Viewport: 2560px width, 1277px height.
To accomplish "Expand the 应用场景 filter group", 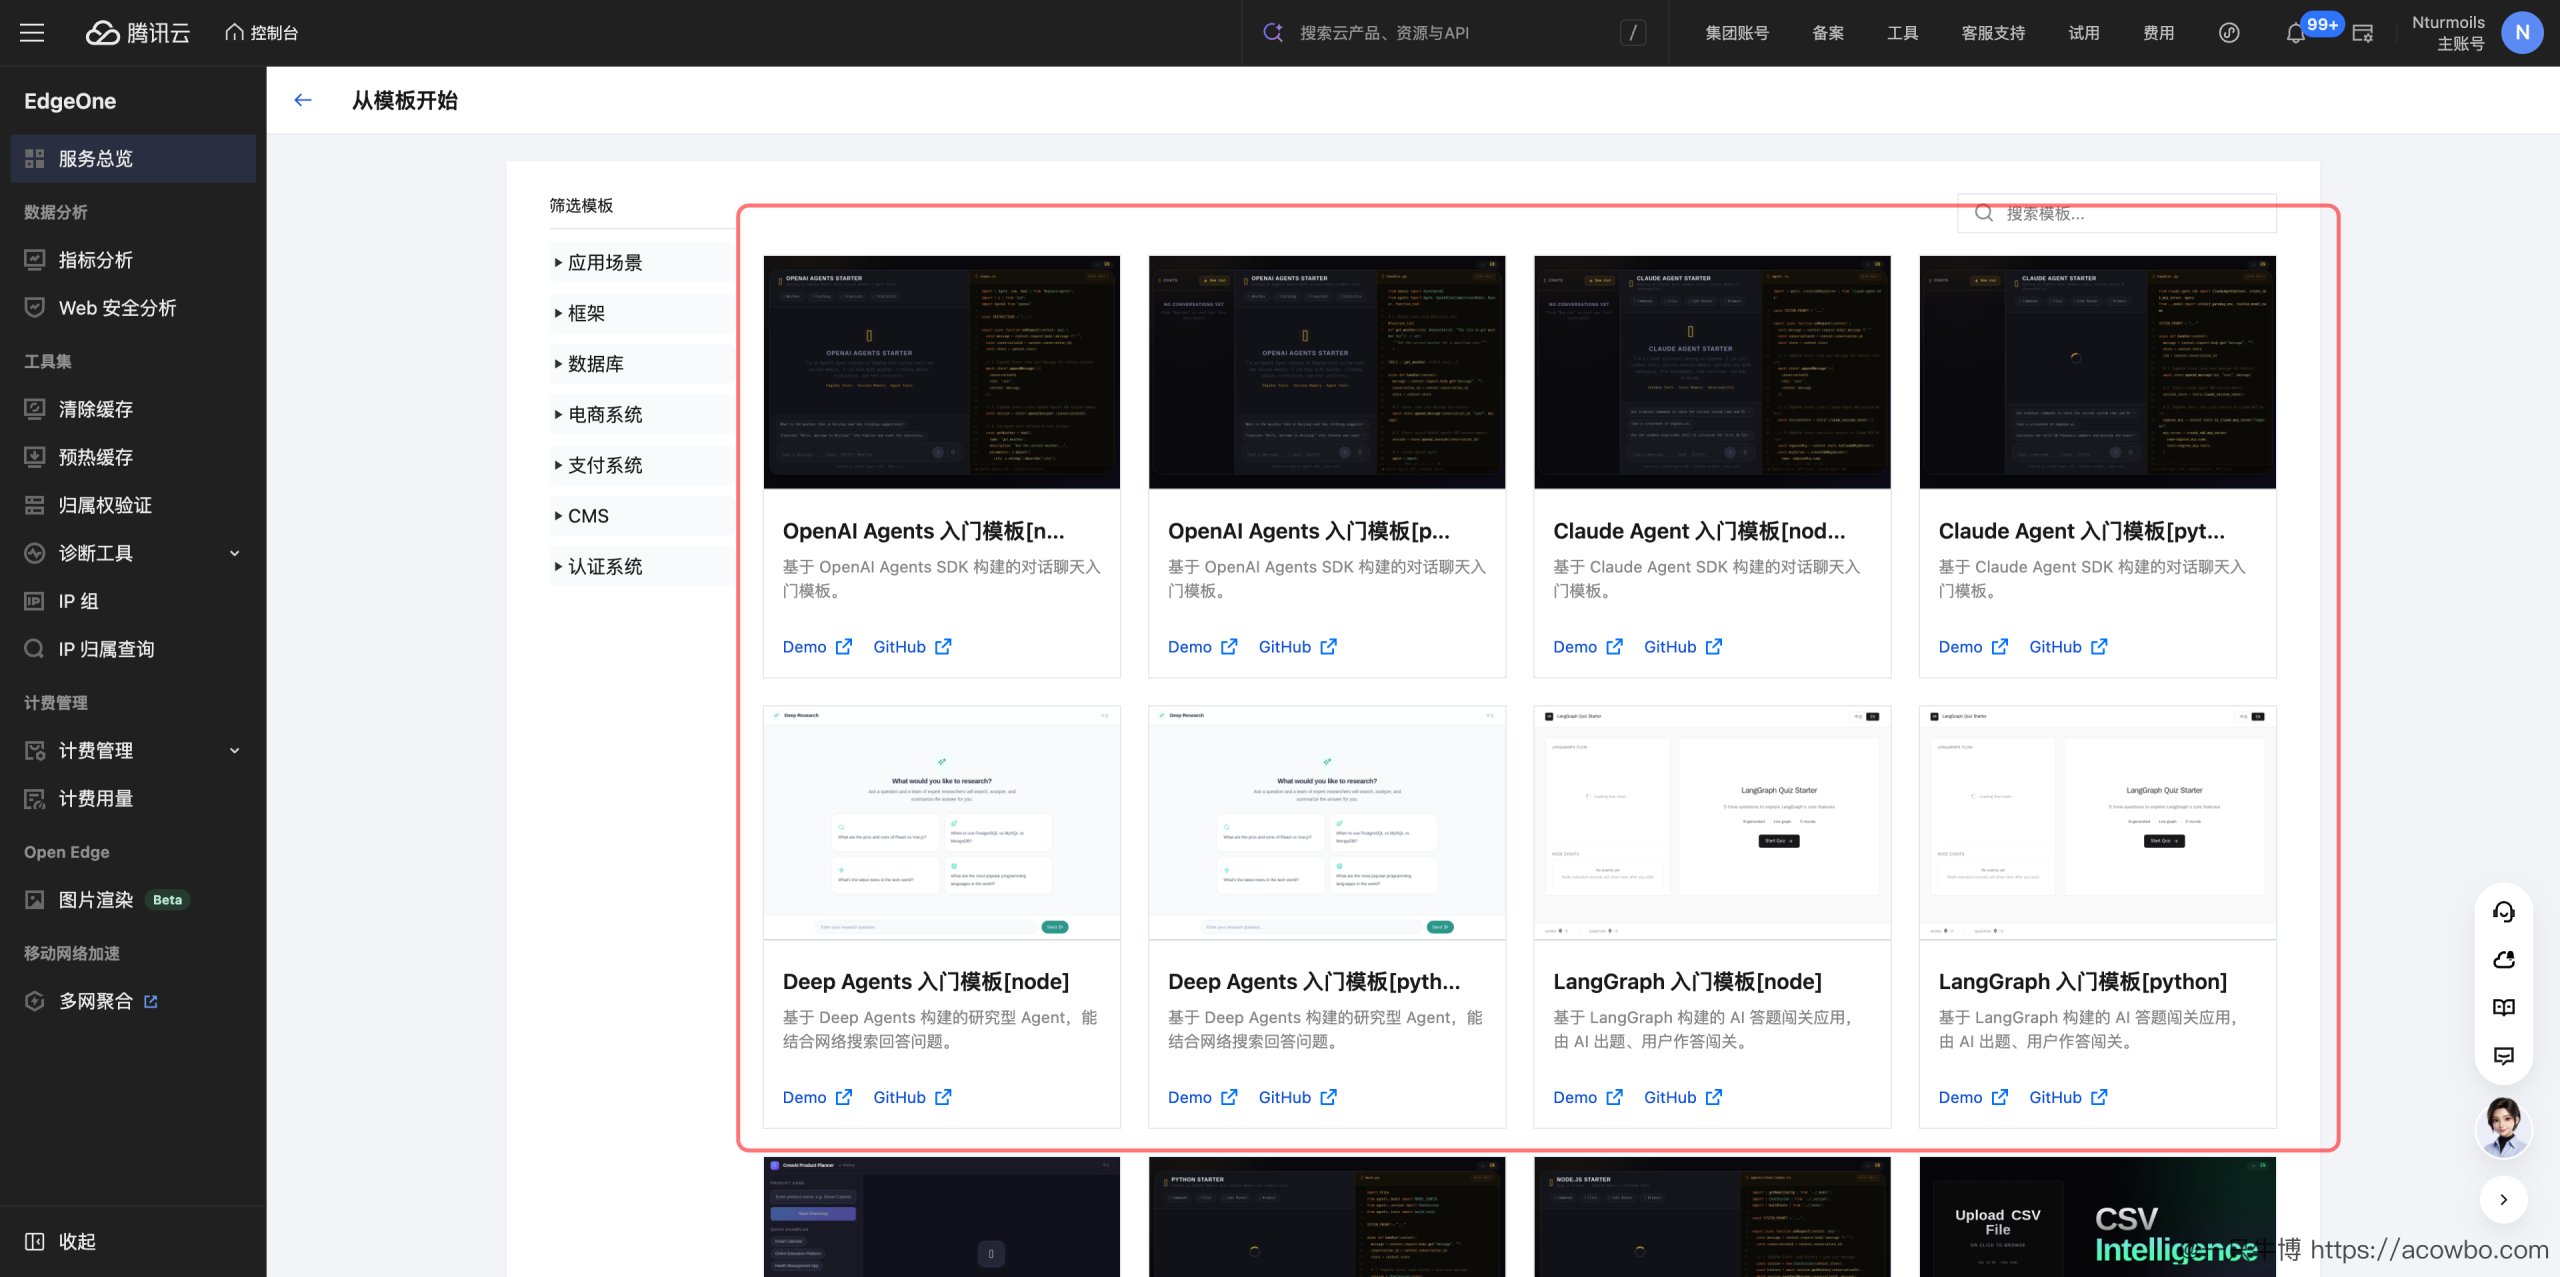I will tap(640, 263).
